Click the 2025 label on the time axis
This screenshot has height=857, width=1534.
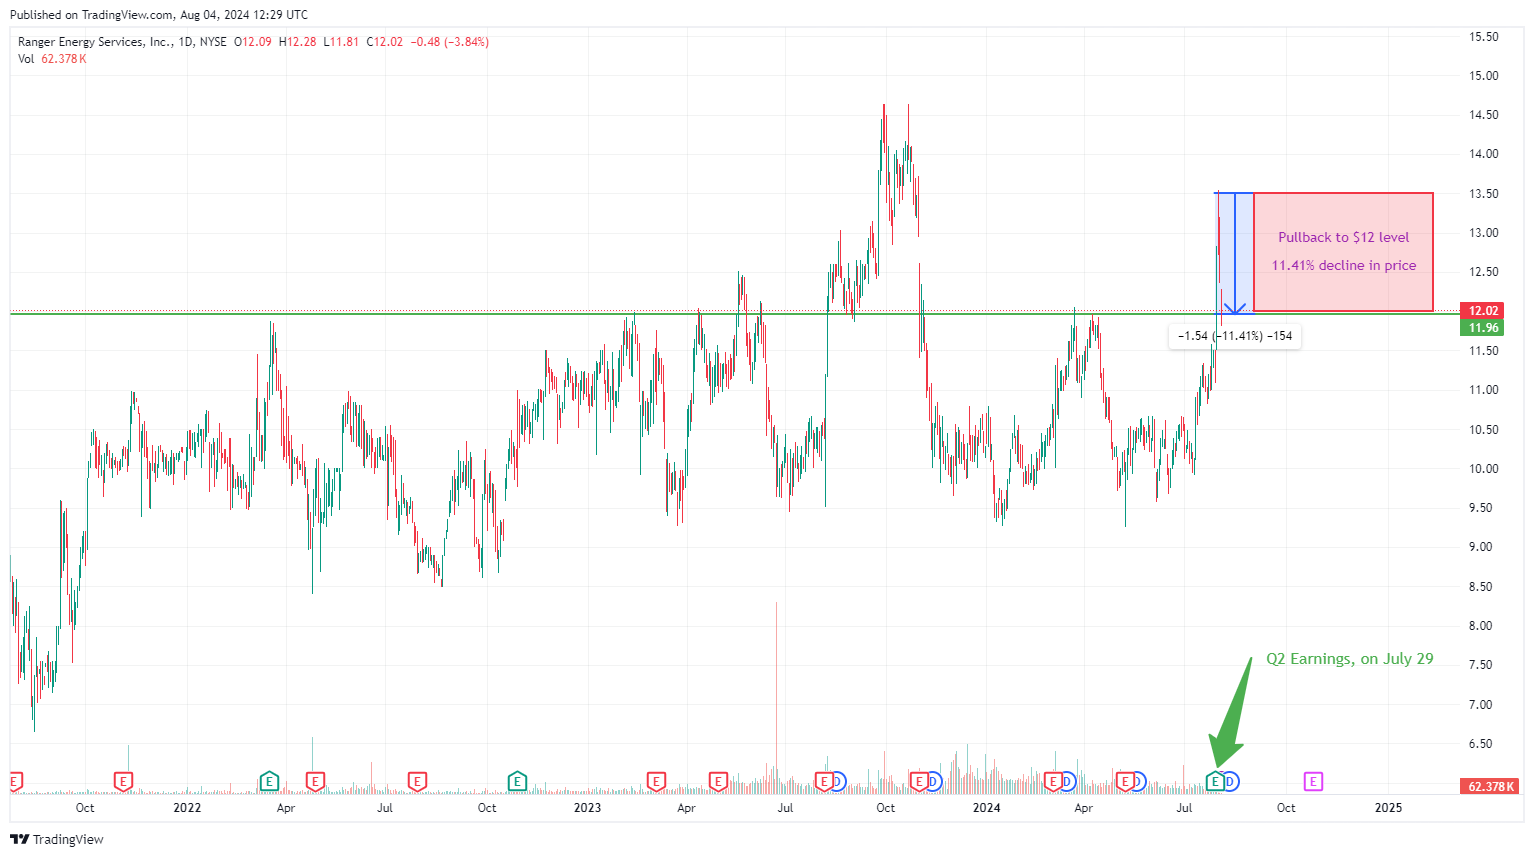tap(1388, 807)
